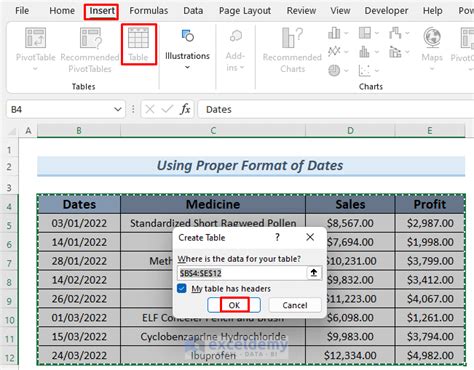Screen dimensions: 474x370
Task: Click OK in Create Table dialog
Action: 234,305
